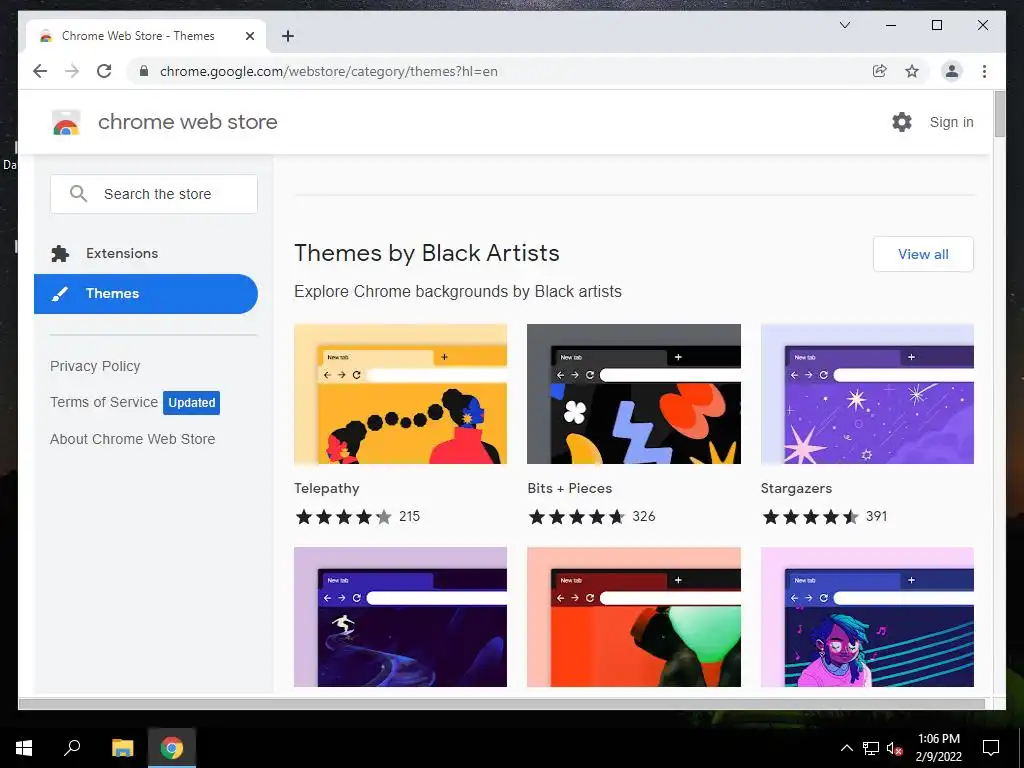
Task: Click the 215 rating count
Action: click(409, 517)
